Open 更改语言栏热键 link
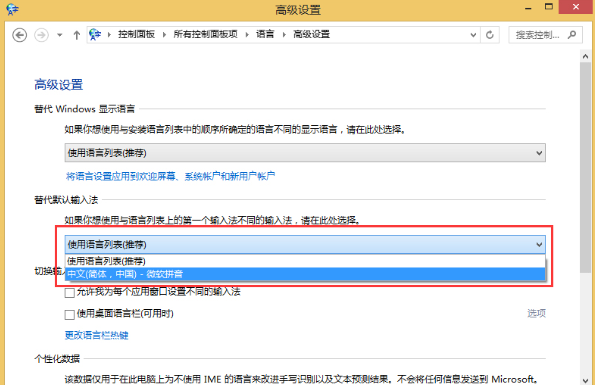The image size is (595, 385). click(x=96, y=335)
